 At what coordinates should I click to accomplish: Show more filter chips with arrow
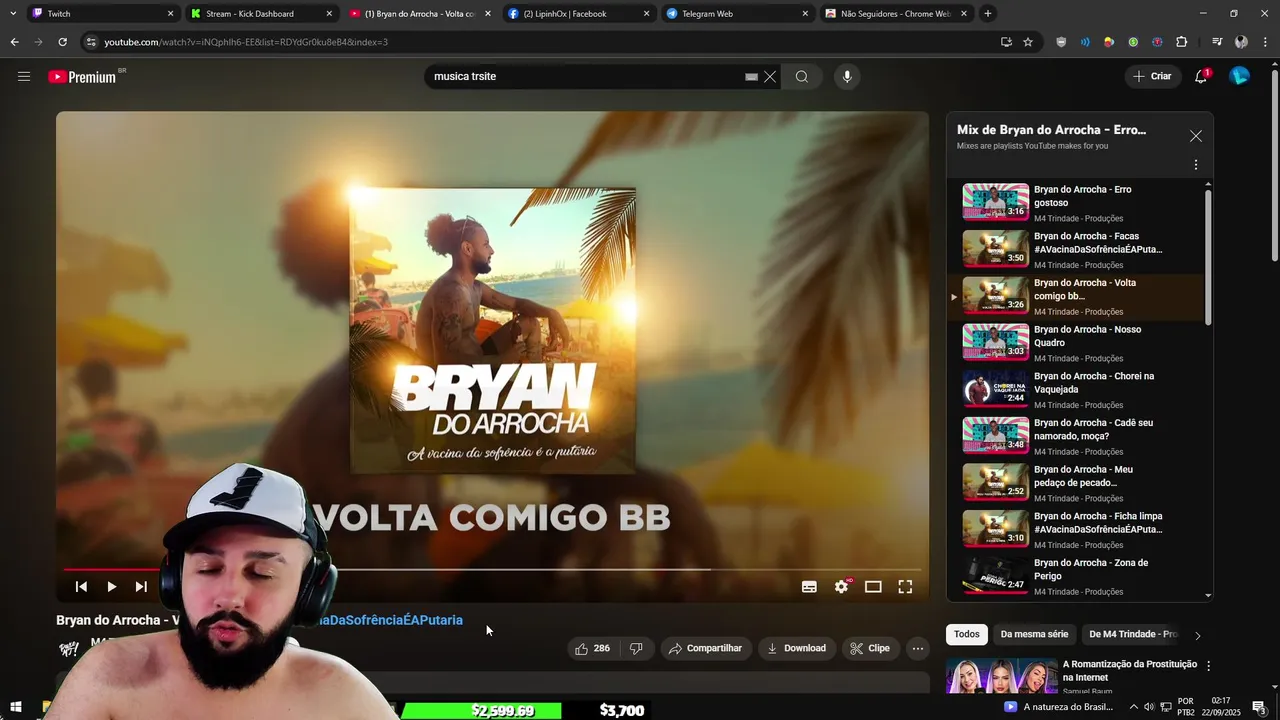pos(1197,635)
